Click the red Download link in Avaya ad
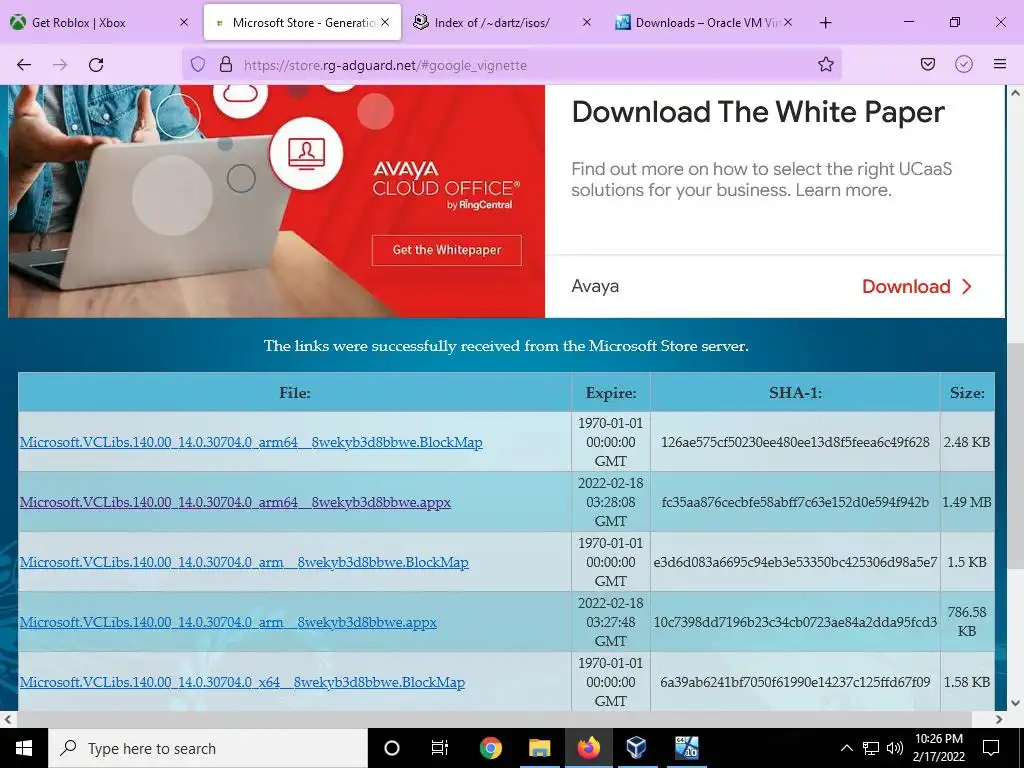 [x=917, y=286]
